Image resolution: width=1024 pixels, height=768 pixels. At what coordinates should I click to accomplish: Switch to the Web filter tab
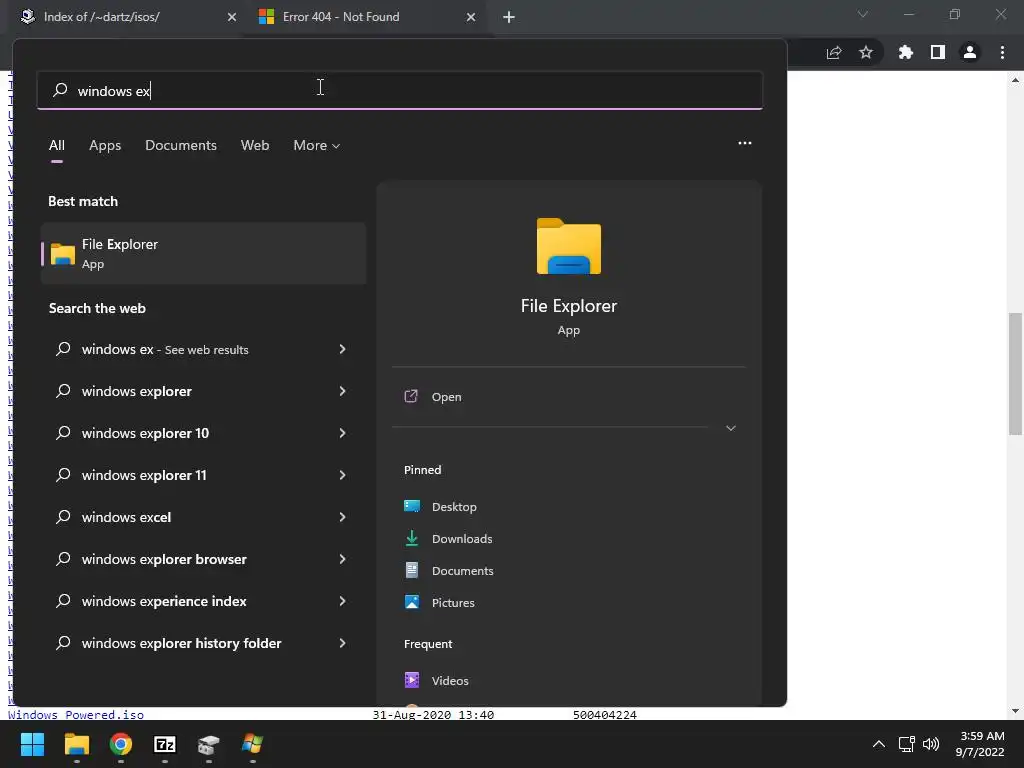coord(255,146)
